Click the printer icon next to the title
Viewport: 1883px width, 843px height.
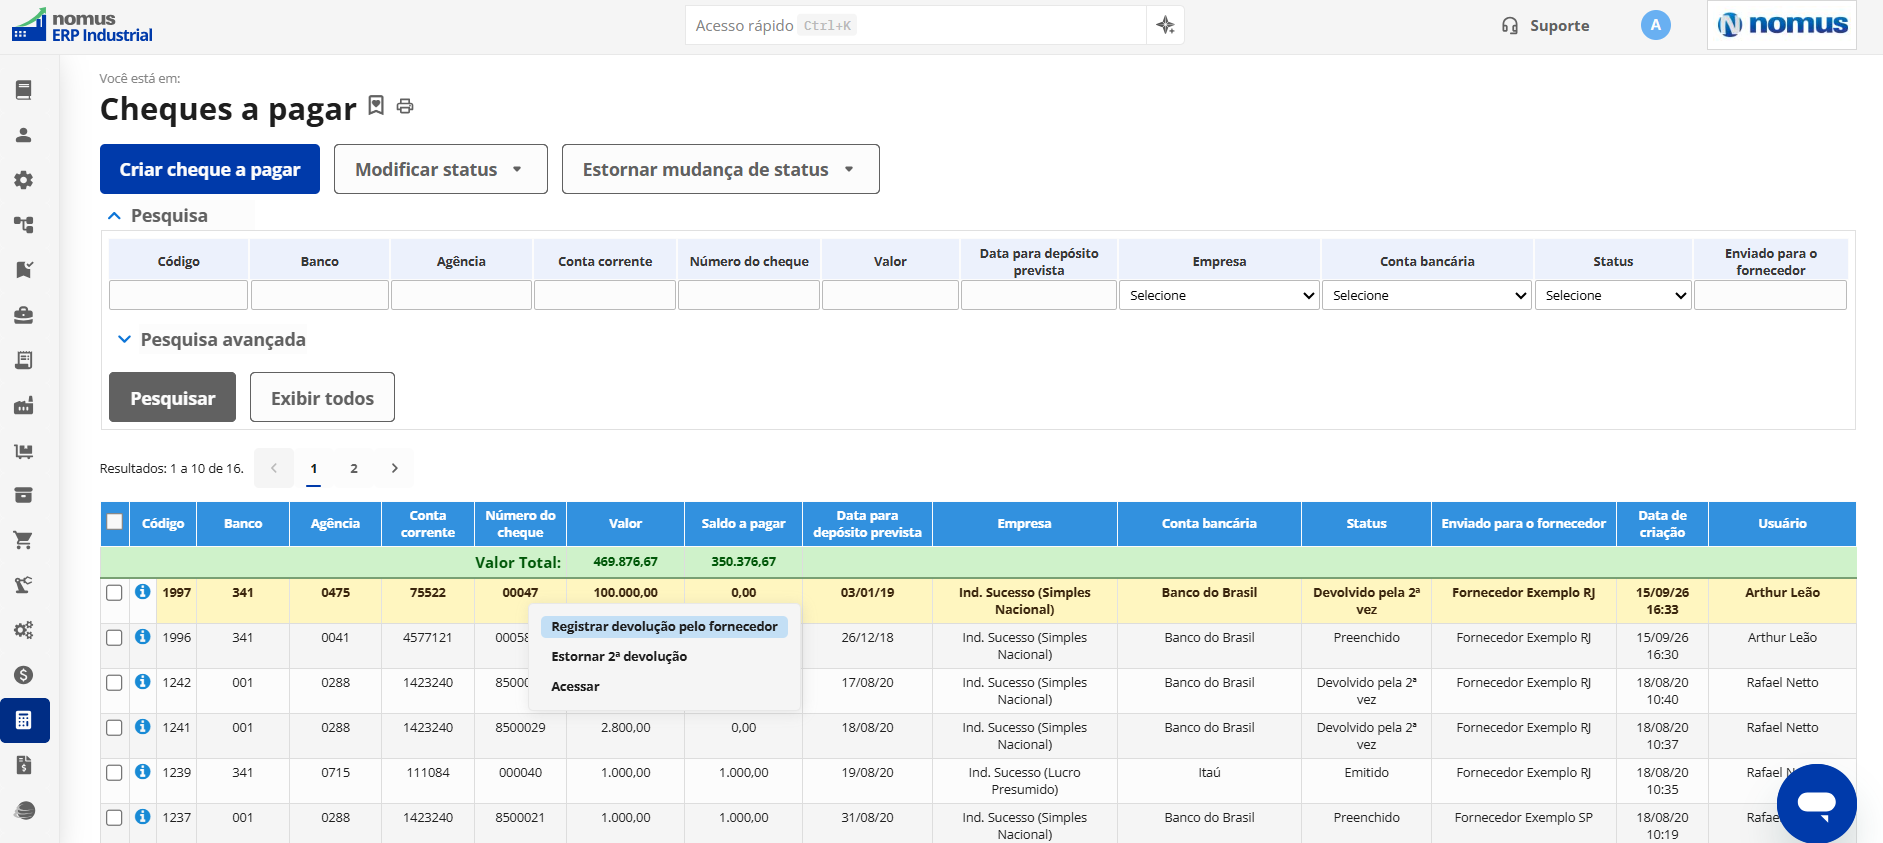tap(405, 106)
